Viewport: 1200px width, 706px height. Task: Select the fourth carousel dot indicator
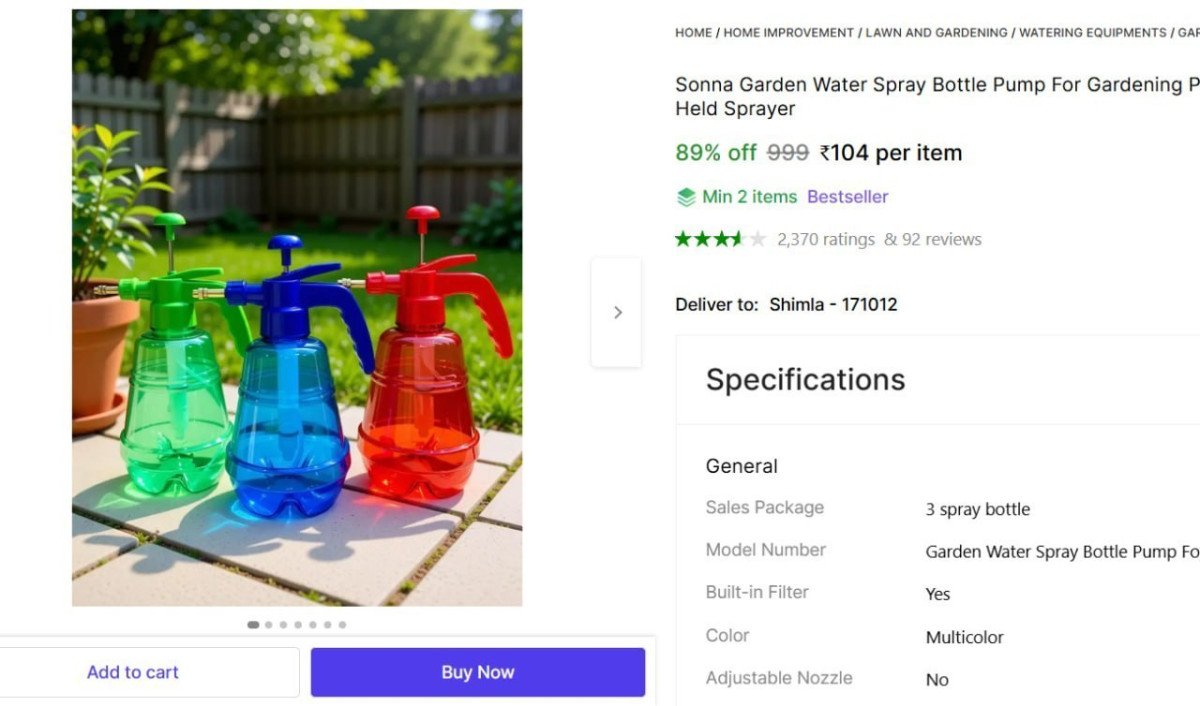tap(298, 625)
